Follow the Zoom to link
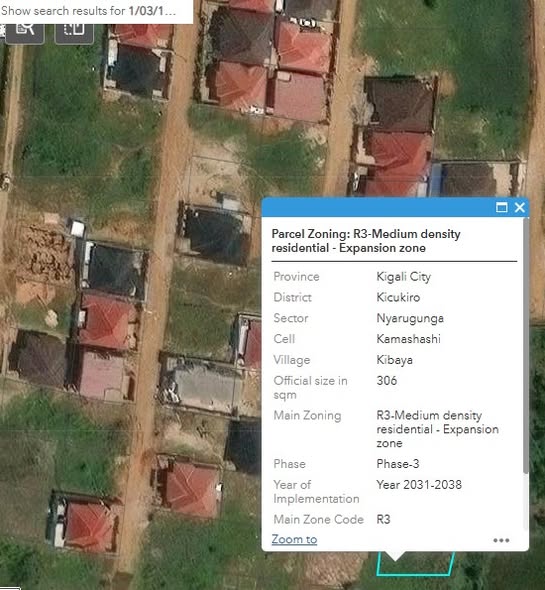The width and height of the screenshot is (545, 590). coord(294,539)
